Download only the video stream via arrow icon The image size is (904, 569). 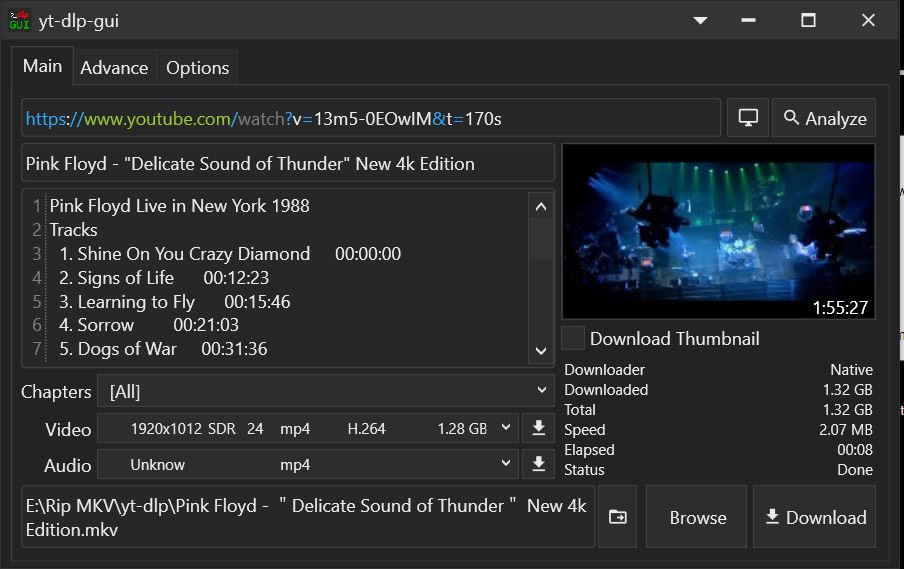538,428
